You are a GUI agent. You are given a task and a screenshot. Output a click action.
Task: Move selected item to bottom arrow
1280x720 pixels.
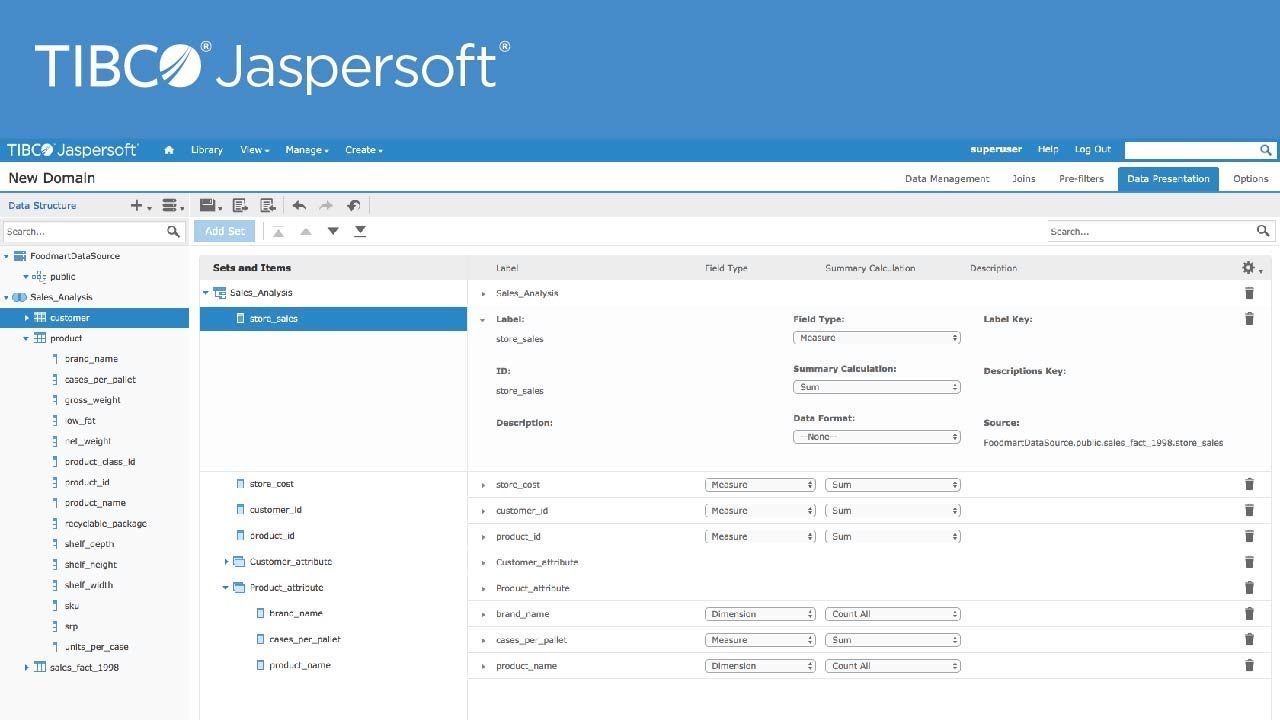coord(360,231)
